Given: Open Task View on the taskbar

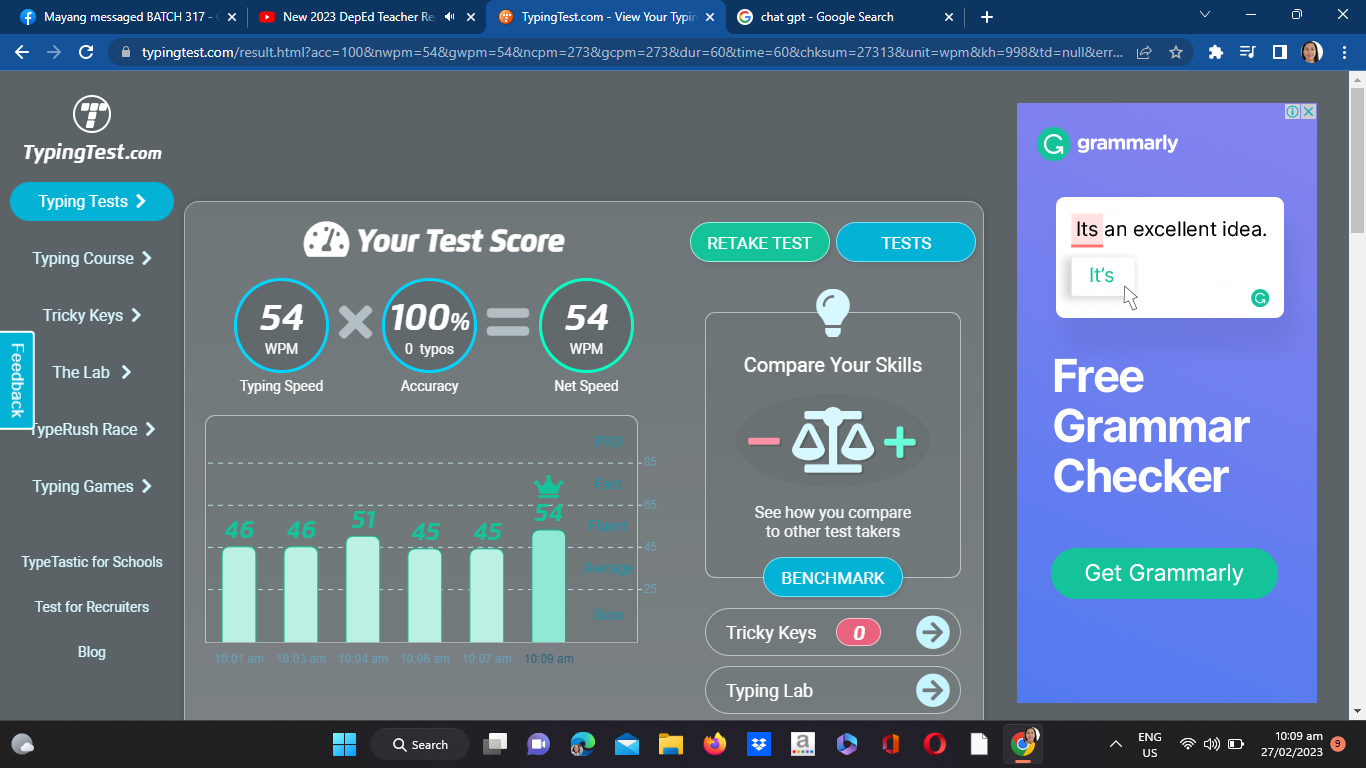Looking at the screenshot, I should tap(495, 744).
